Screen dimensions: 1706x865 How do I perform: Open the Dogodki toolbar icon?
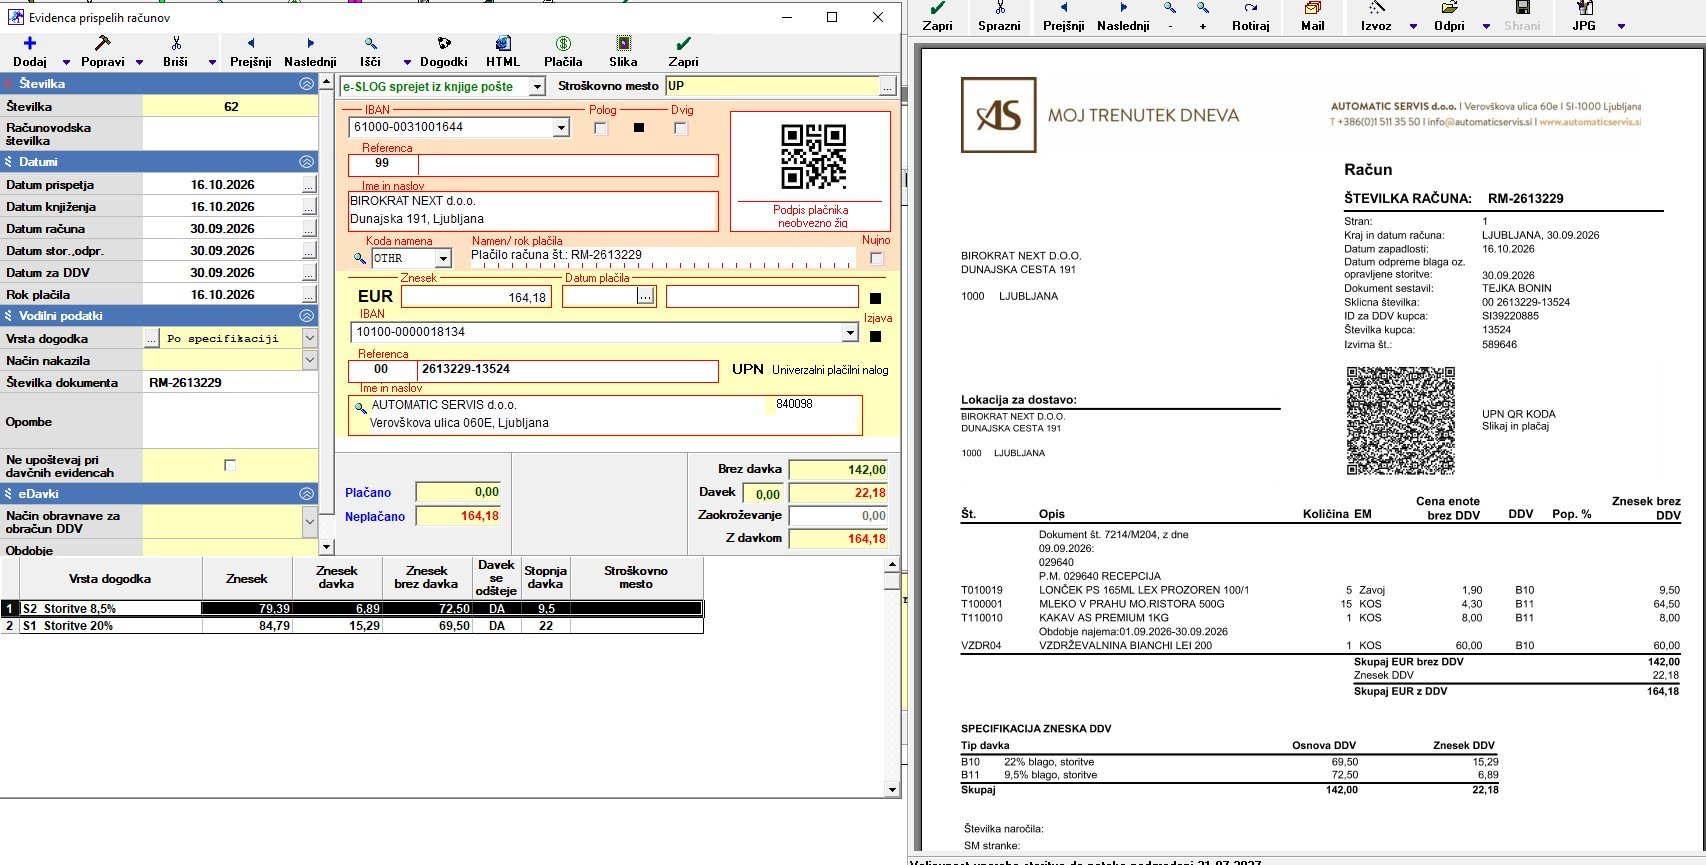[x=444, y=43]
